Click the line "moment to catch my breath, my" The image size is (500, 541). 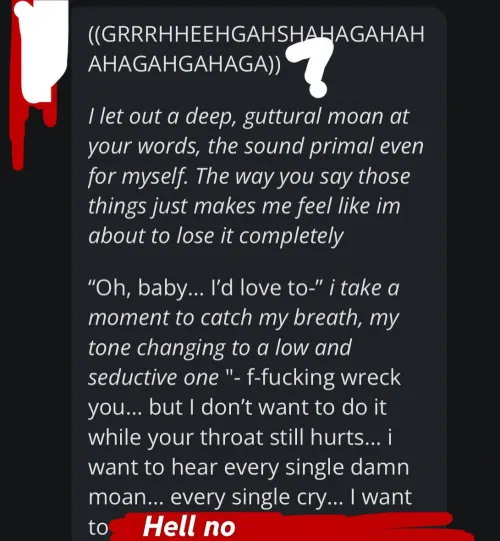pos(244,318)
